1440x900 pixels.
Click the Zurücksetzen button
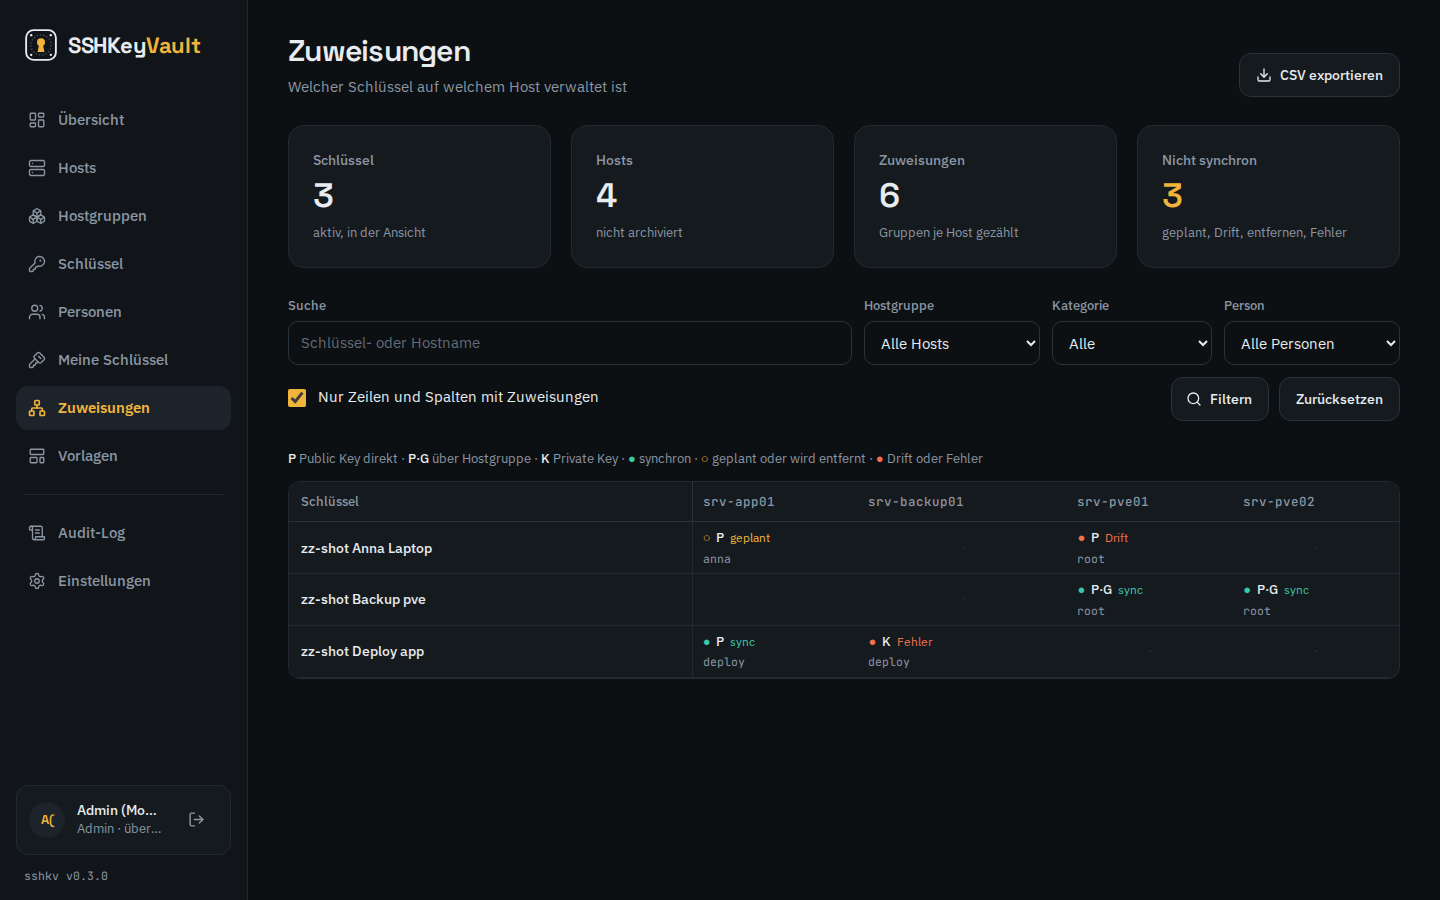(x=1339, y=399)
